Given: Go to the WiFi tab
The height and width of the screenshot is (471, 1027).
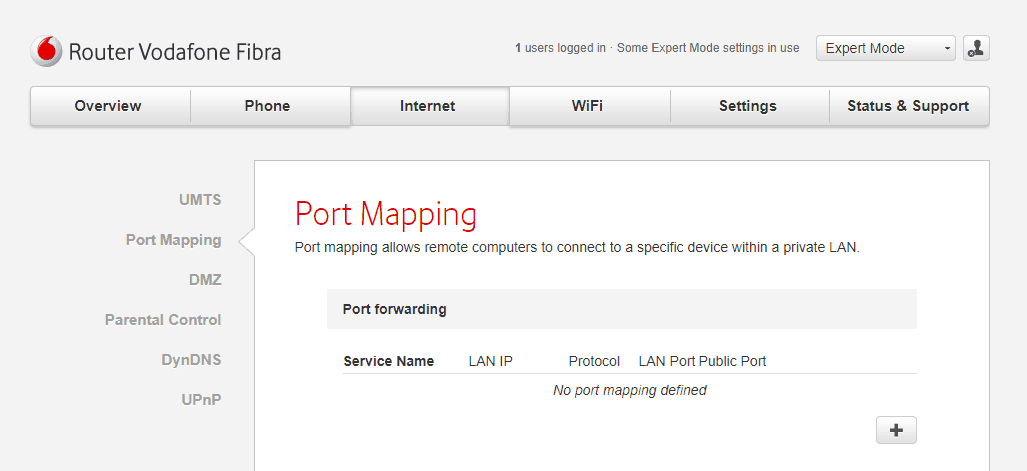Looking at the screenshot, I should [590, 106].
